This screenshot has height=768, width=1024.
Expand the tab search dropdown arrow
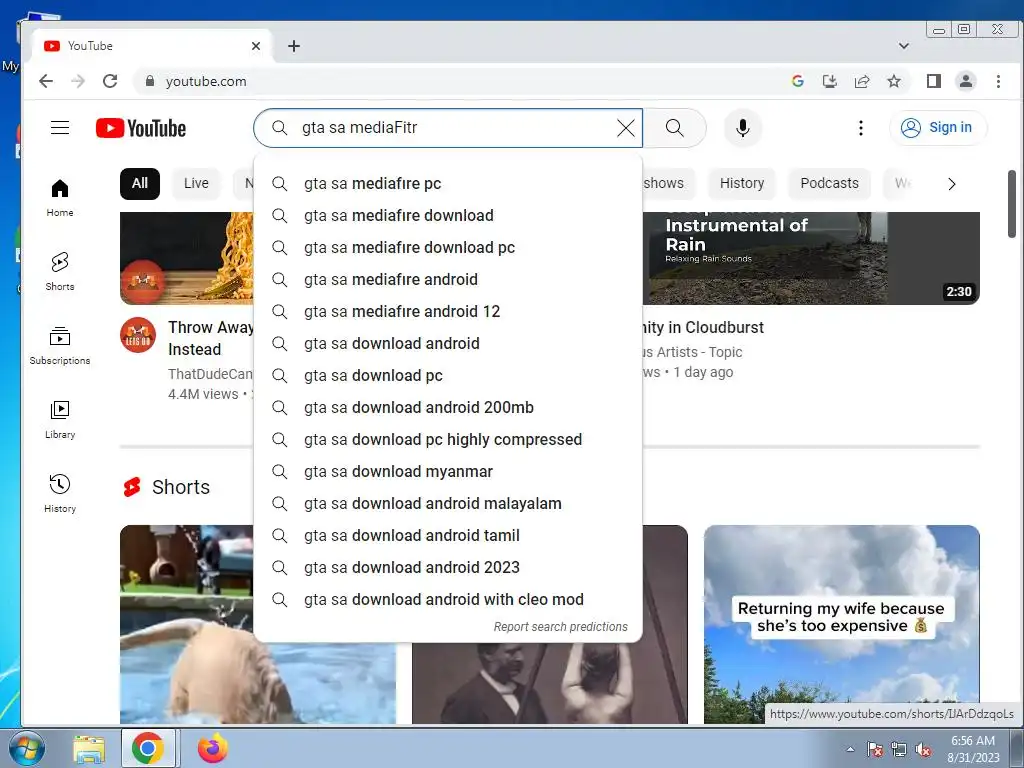[x=904, y=46]
